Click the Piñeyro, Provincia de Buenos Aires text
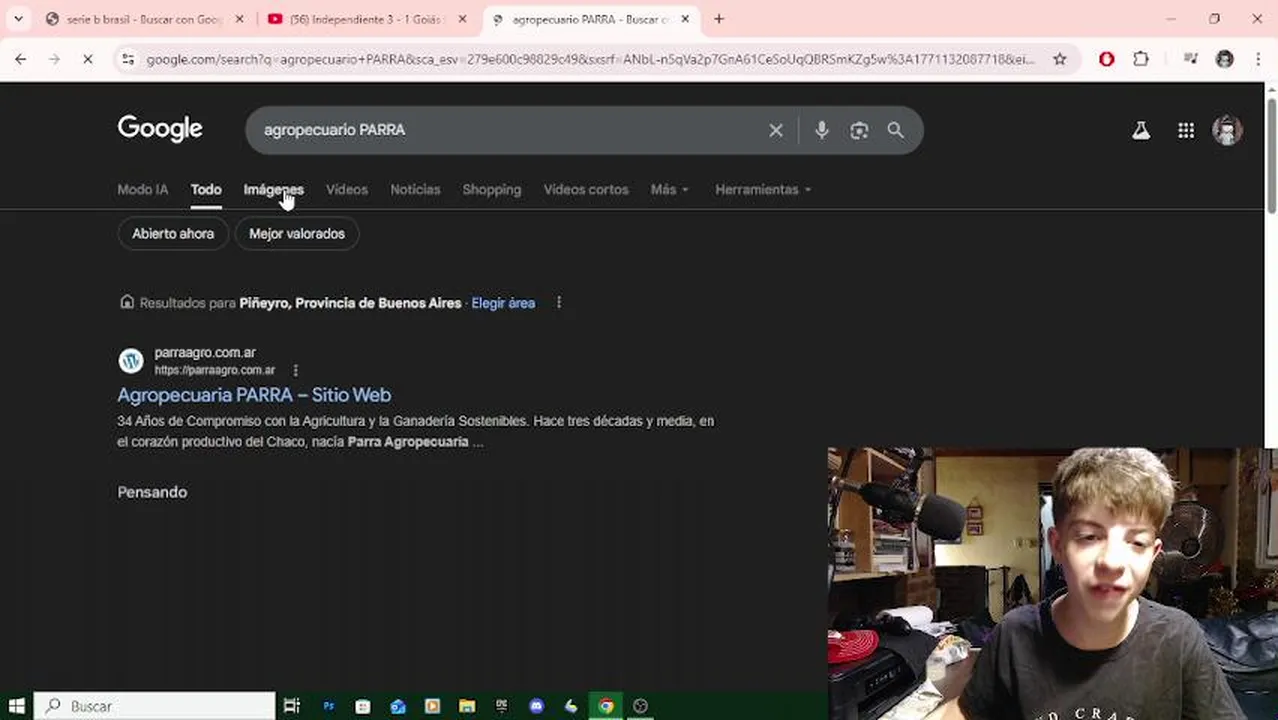 (350, 303)
